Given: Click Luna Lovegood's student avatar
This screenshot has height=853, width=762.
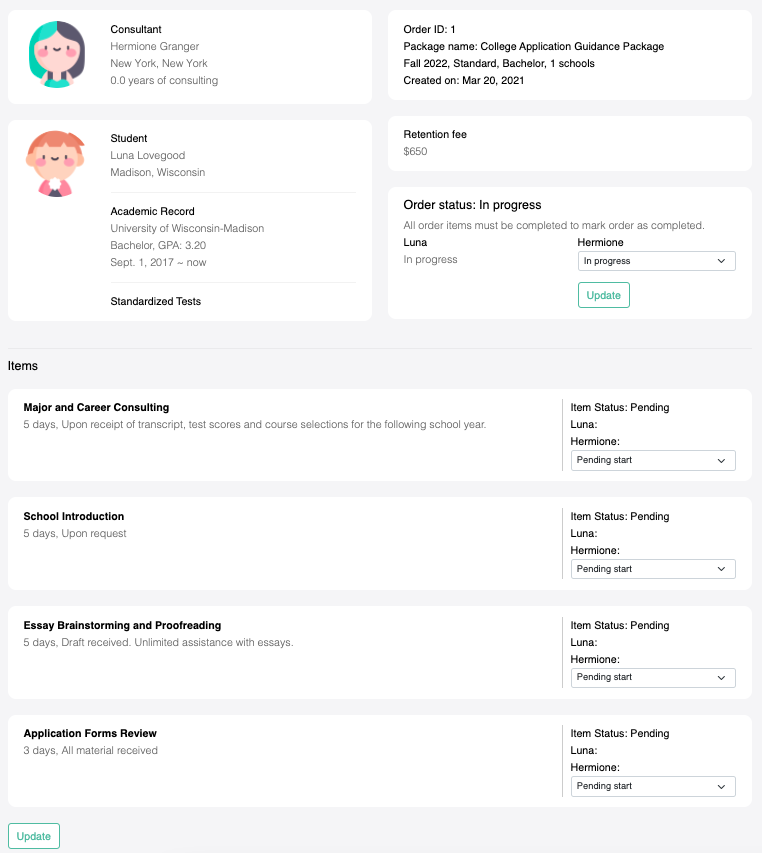Looking at the screenshot, I should pos(55,164).
